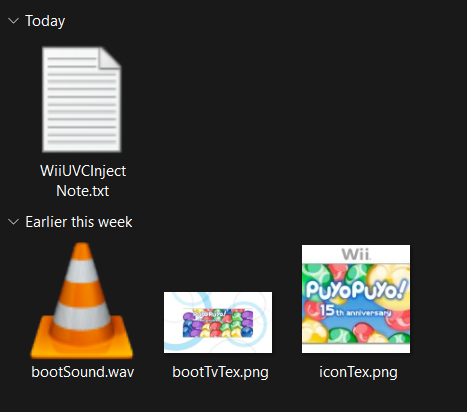Collapse the Earlier this week group chevron

pos(13,222)
